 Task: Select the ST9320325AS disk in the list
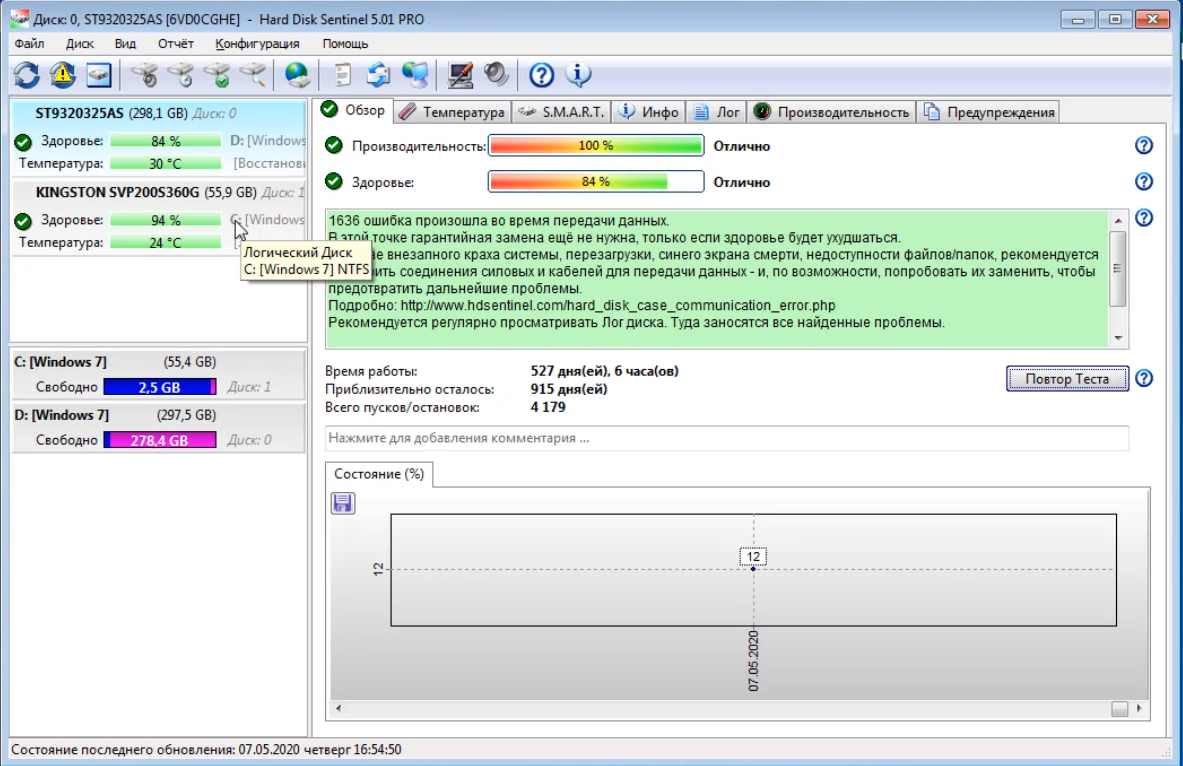[158, 139]
